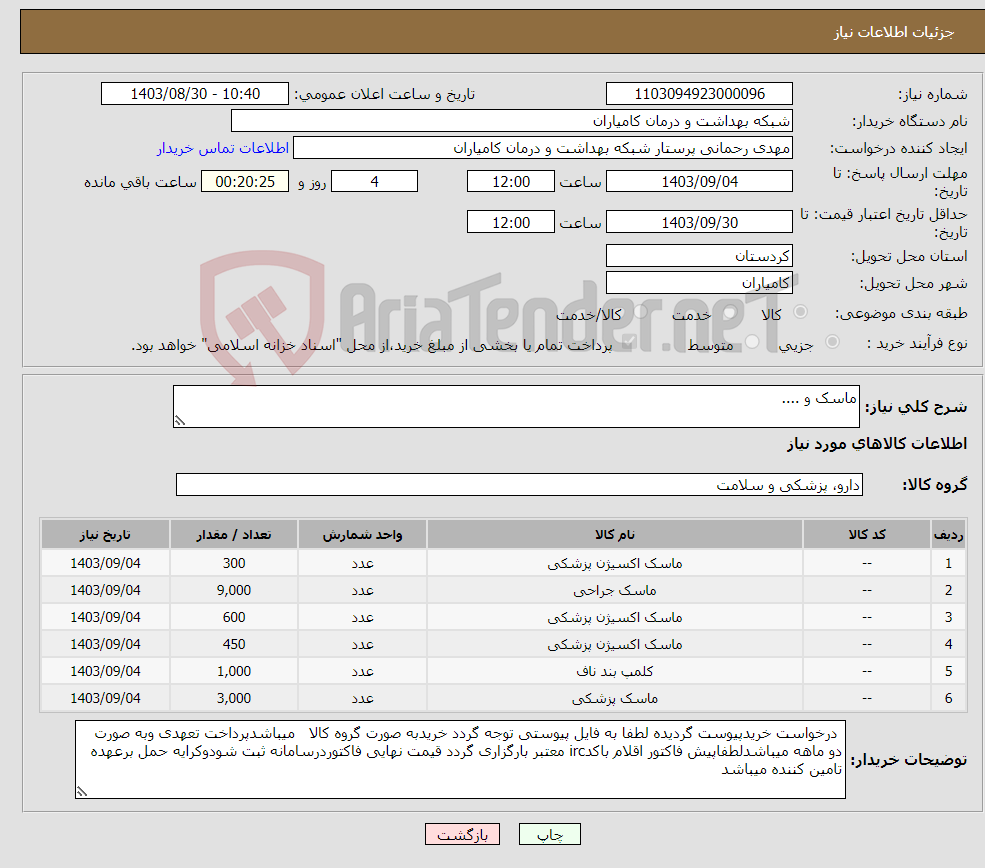Click goods group field دارو، پزشکی و سلامت
Viewport: 985px width, 868px height.
click(520, 485)
